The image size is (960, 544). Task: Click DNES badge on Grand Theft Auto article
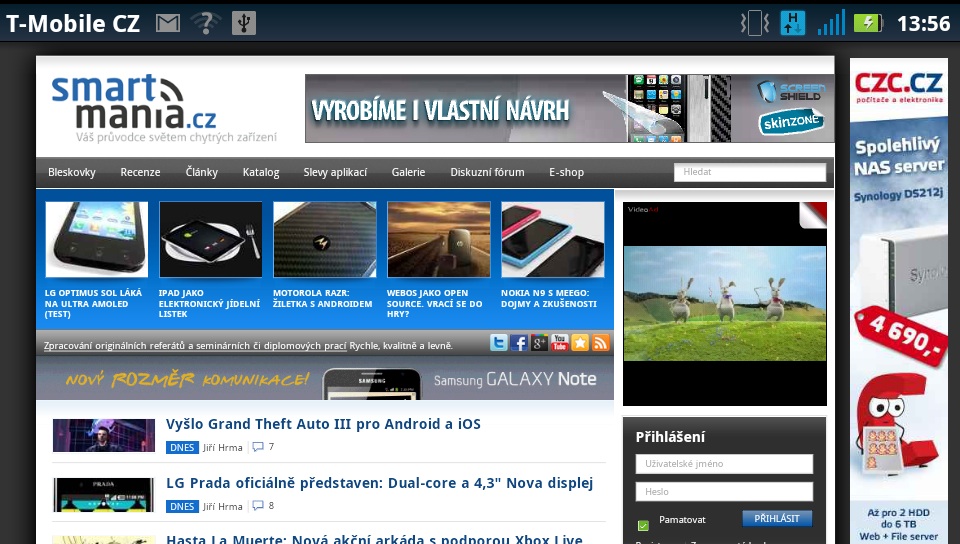tap(182, 447)
